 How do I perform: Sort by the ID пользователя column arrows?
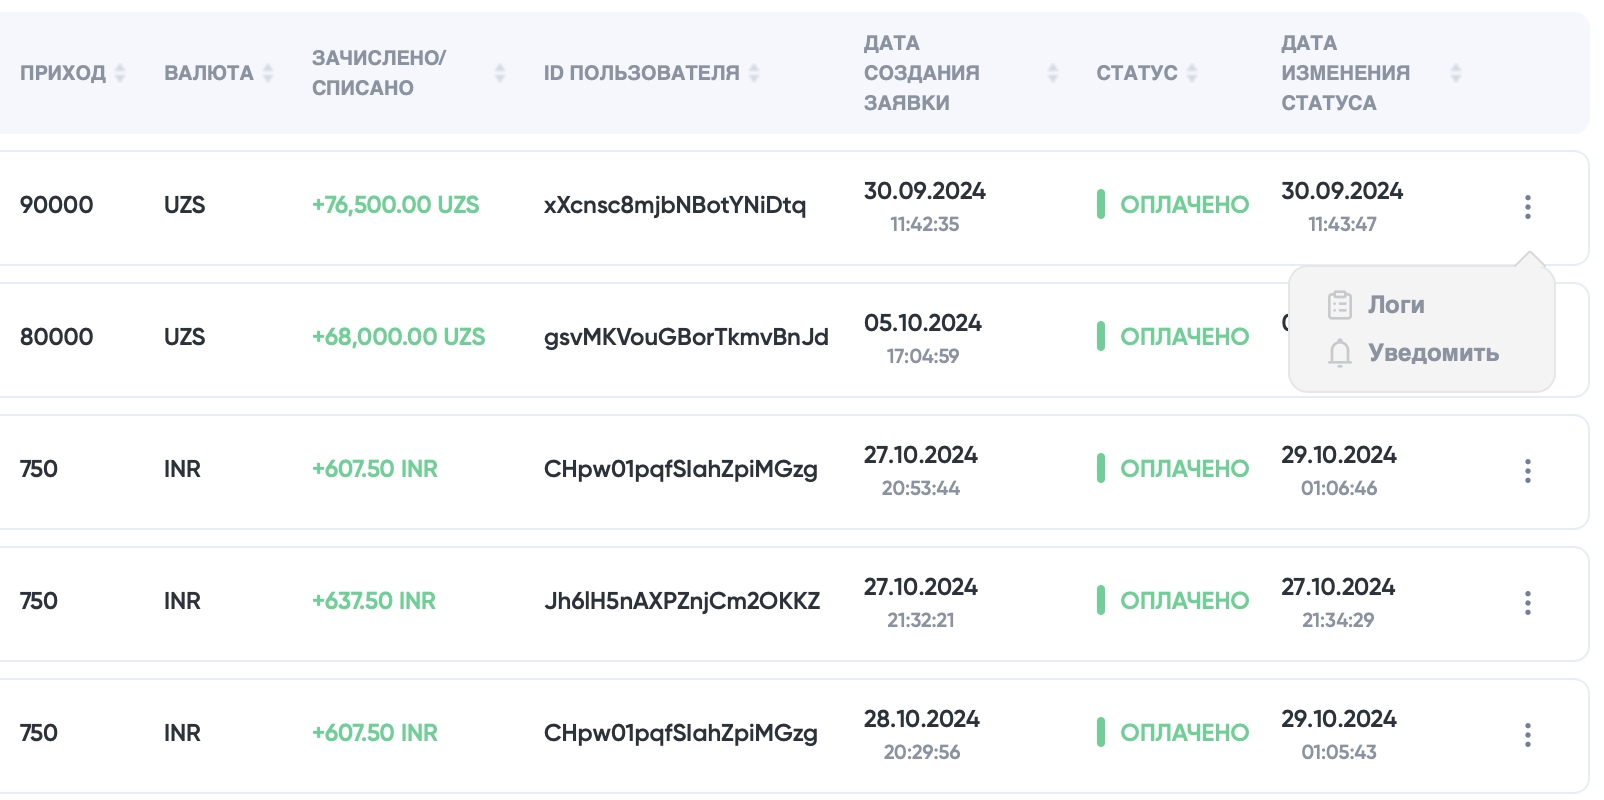pos(754,73)
